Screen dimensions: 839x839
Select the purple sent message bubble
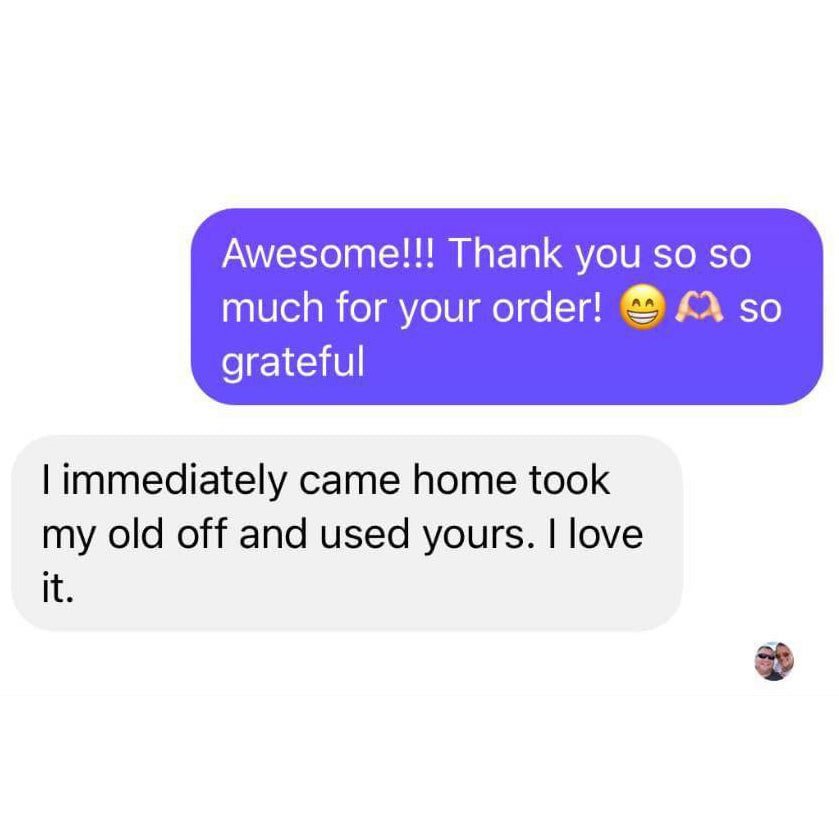pos(506,307)
